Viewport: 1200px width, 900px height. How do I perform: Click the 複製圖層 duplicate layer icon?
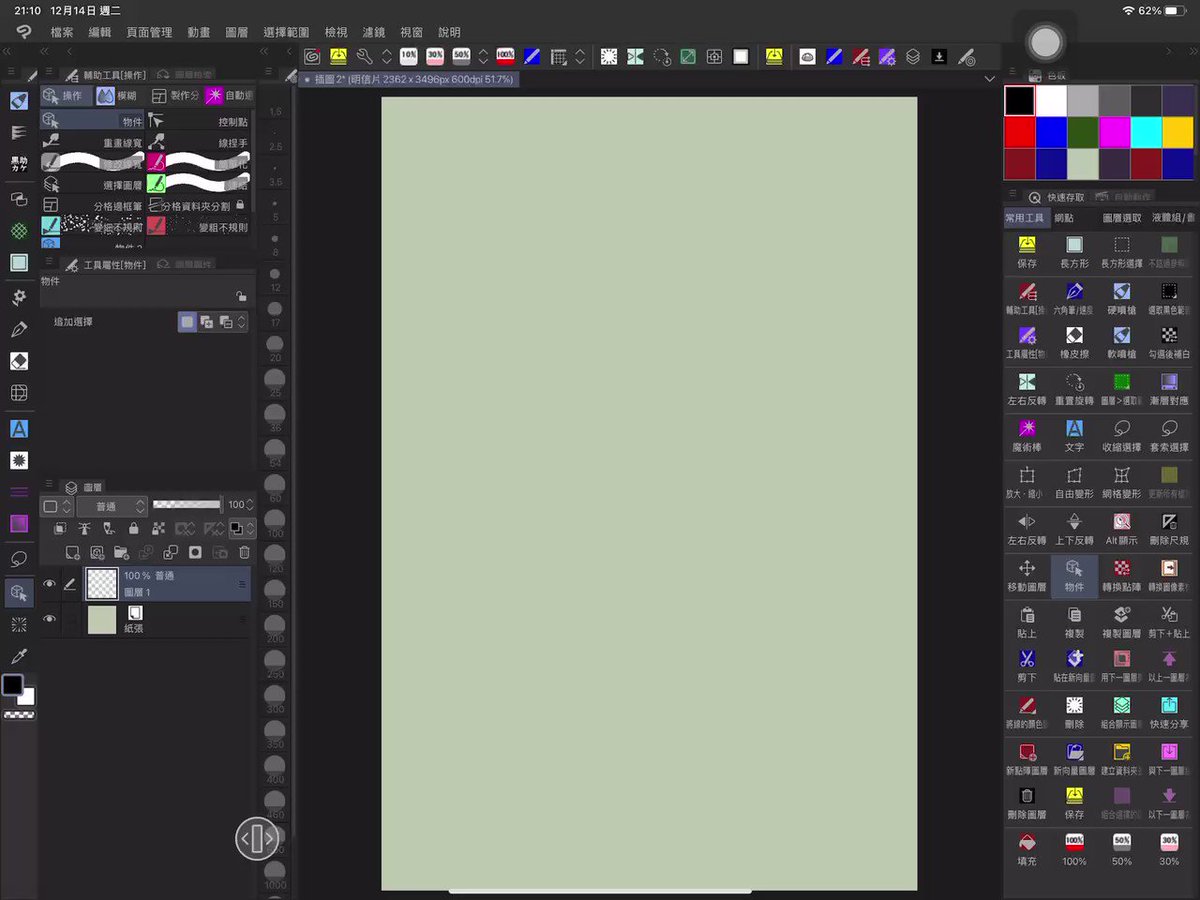(1122, 615)
